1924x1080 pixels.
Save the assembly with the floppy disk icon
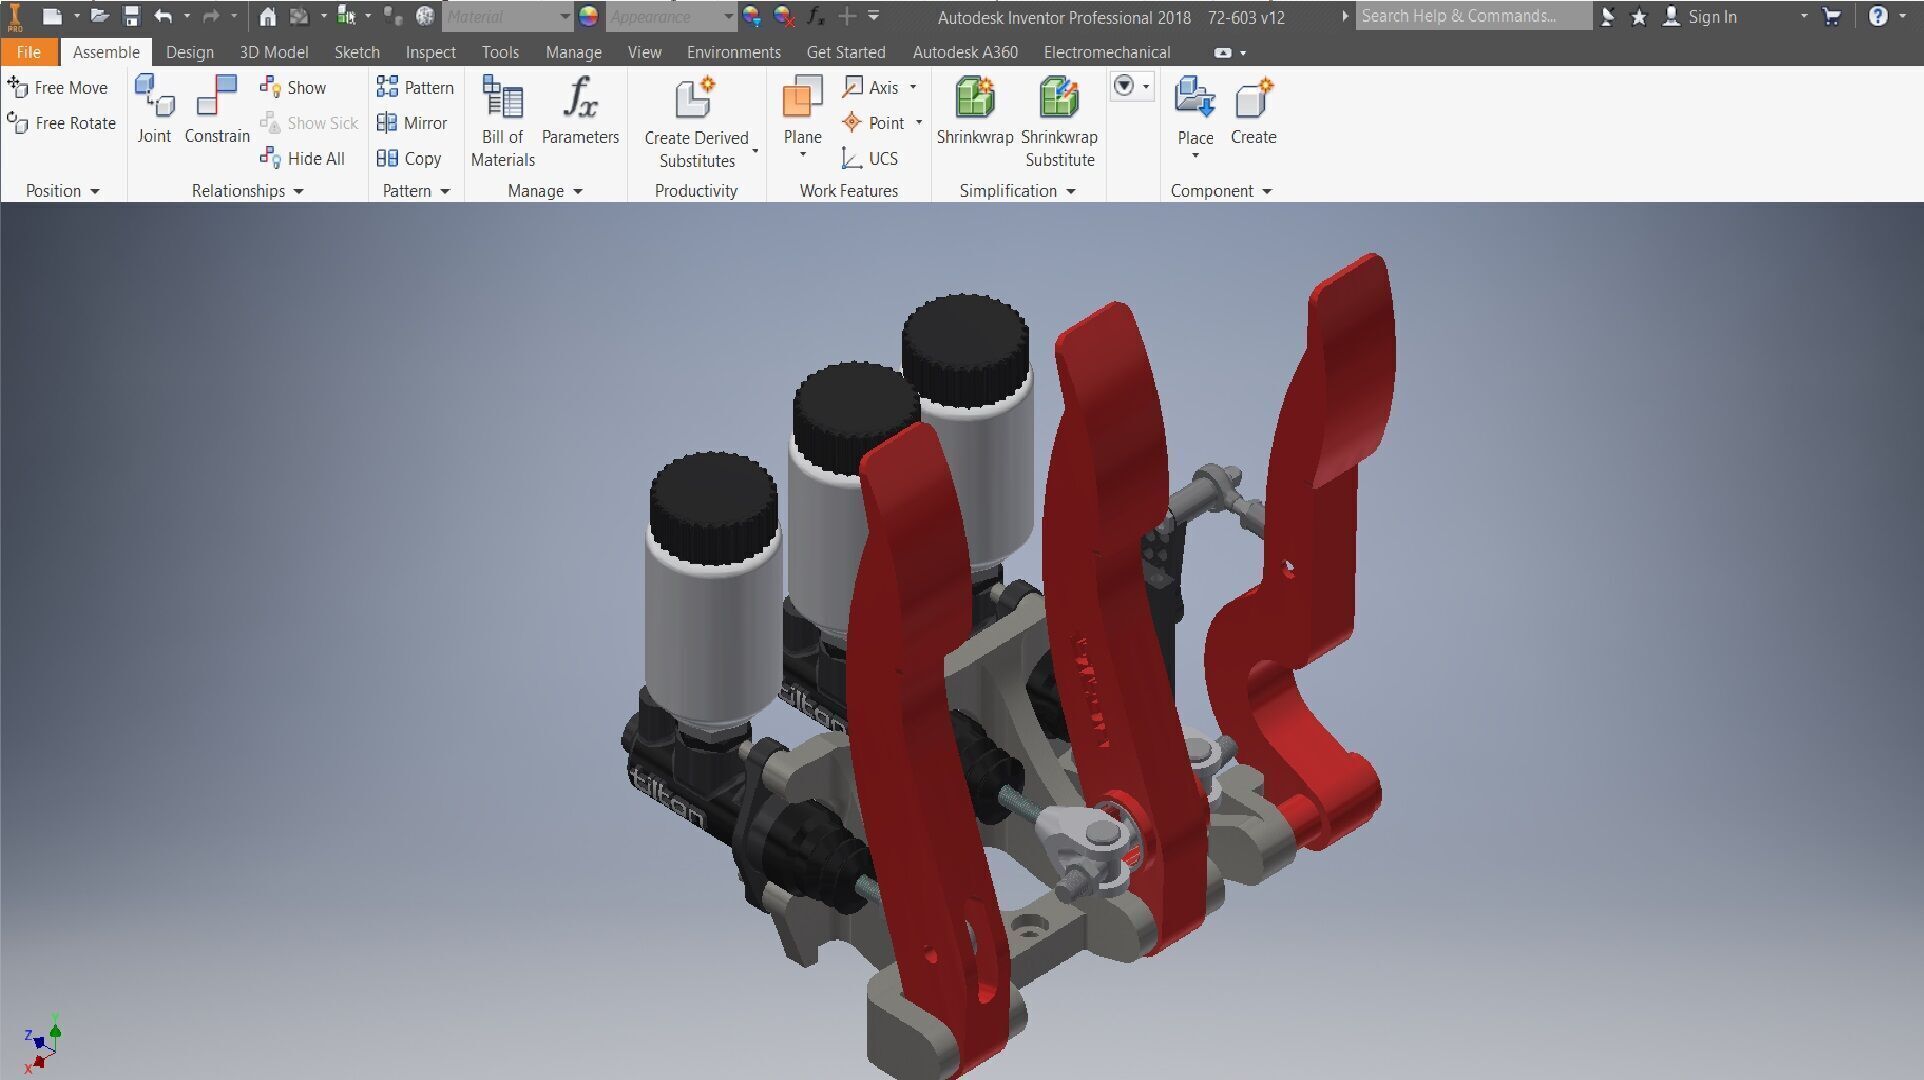(131, 16)
